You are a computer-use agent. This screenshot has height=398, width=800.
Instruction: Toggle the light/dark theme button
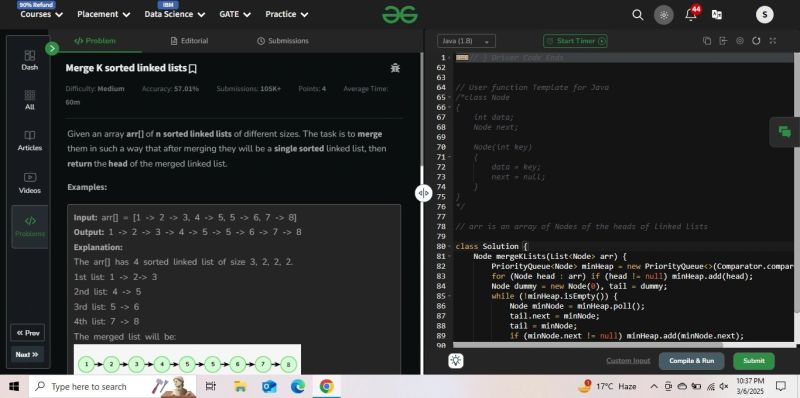coord(664,15)
